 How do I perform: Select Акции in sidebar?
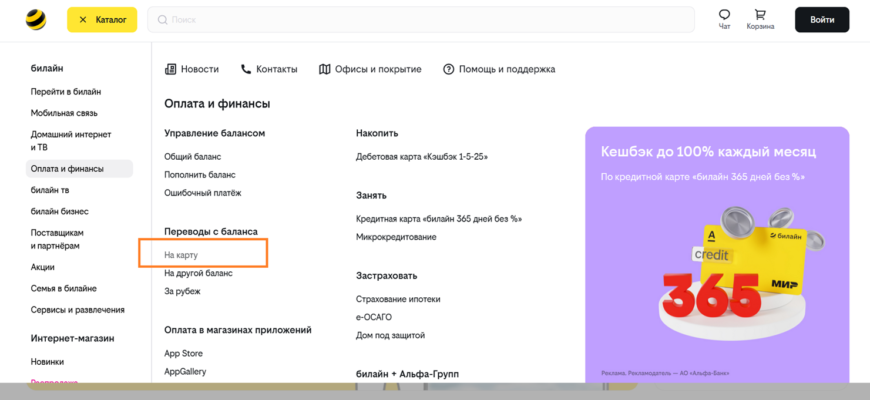[42, 267]
